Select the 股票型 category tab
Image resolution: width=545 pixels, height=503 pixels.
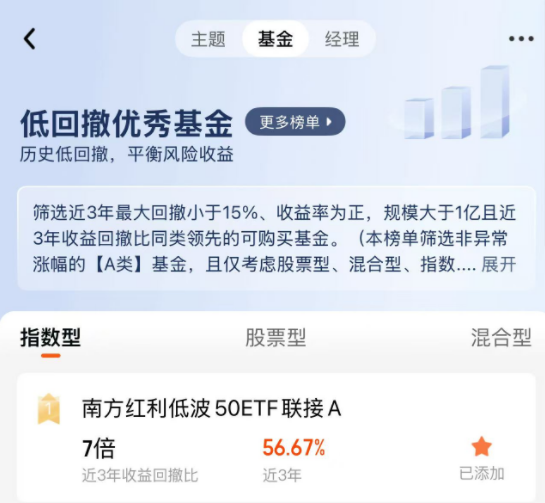(276, 337)
